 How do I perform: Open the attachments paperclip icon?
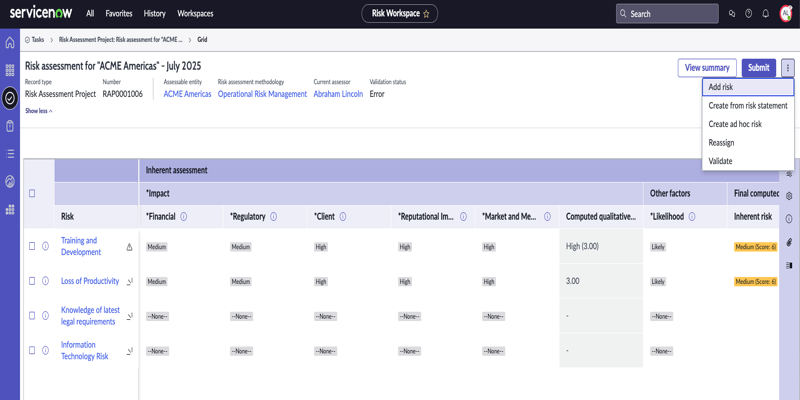pyautogui.click(x=789, y=242)
